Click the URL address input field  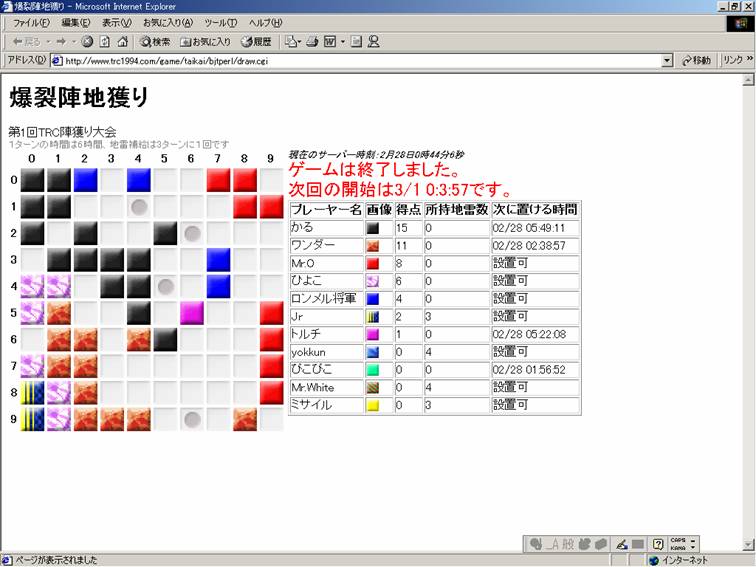click(360, 61)
